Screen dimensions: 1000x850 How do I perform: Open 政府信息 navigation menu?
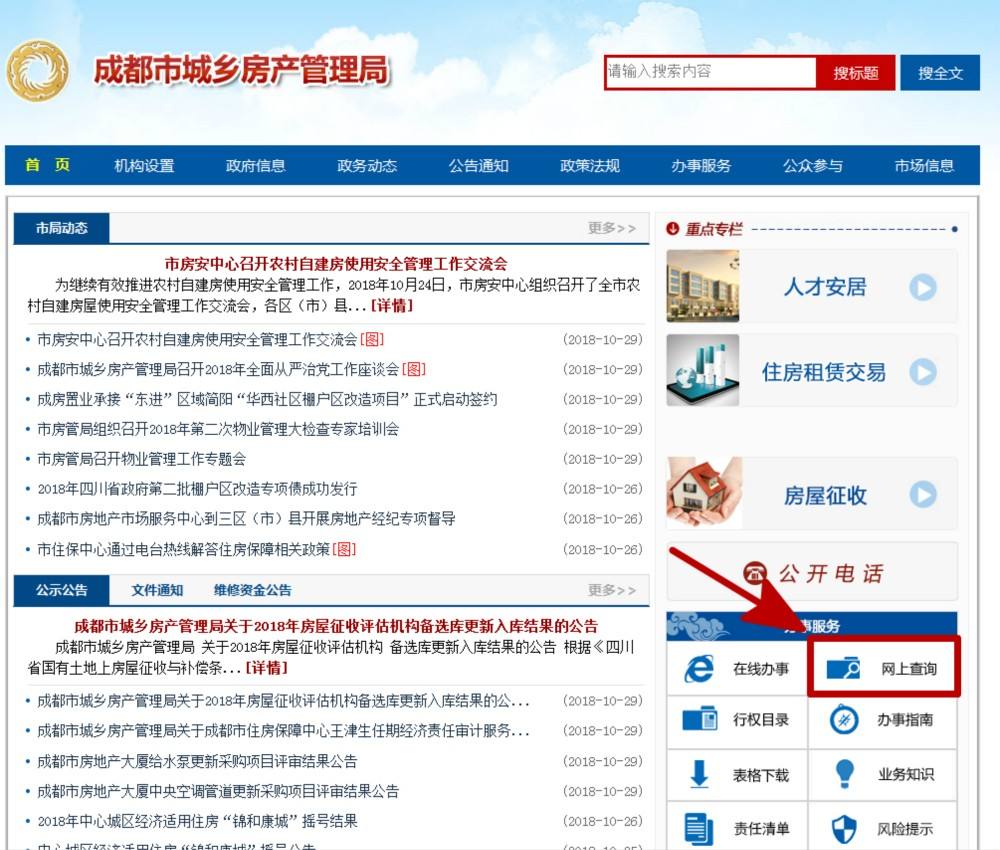(255, 166)
